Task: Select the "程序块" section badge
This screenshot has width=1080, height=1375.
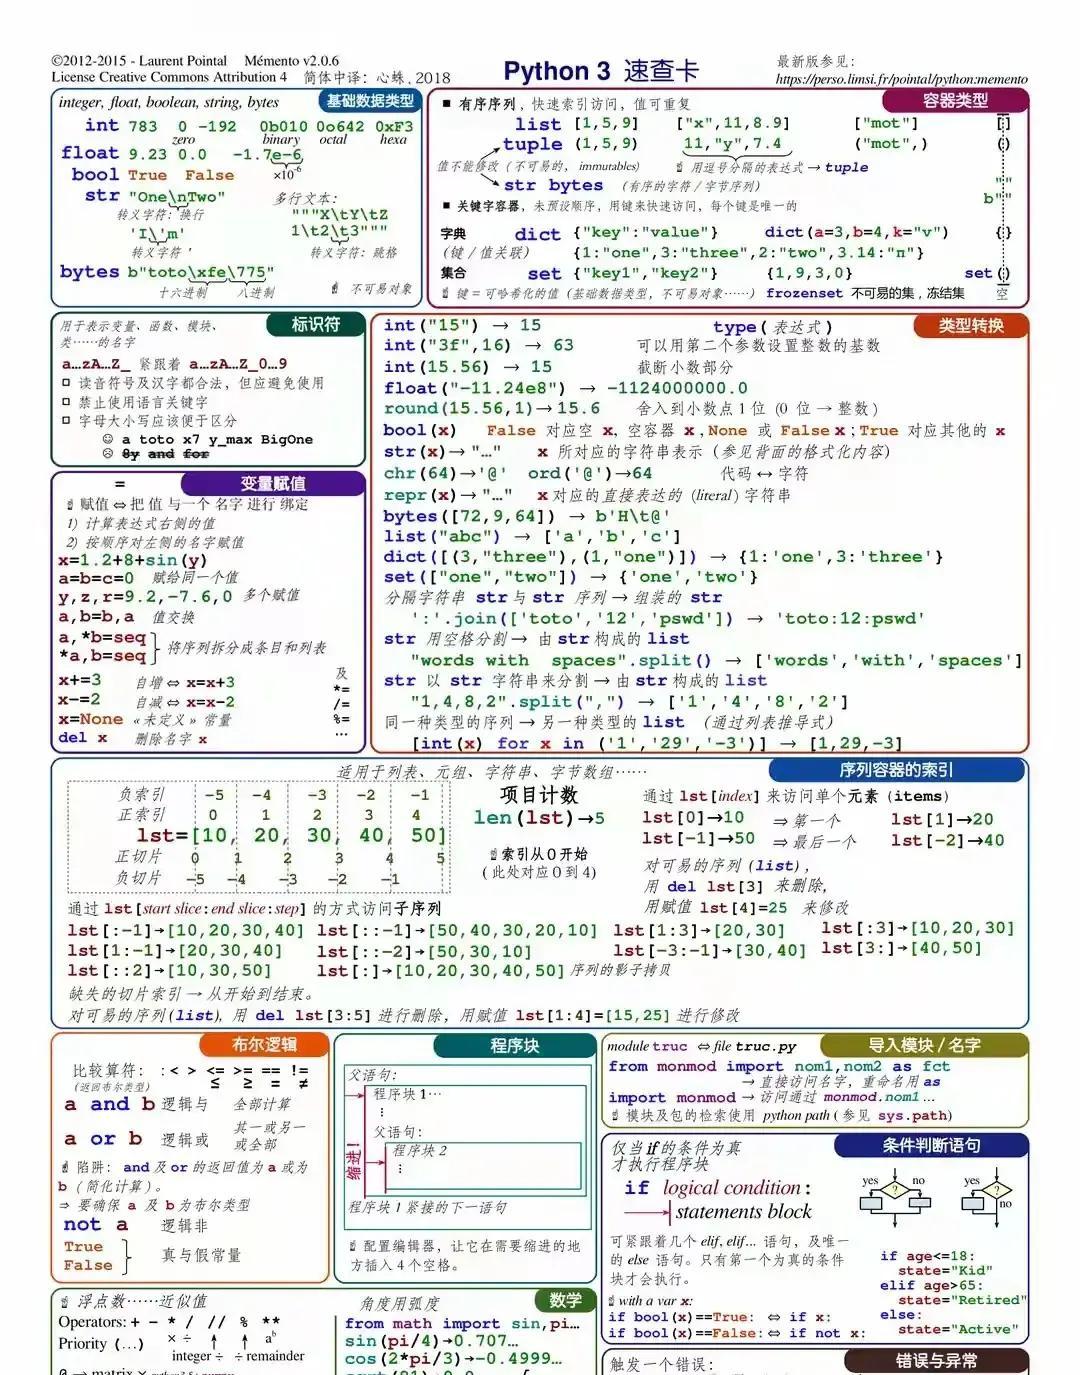Action: [514, 1045]
